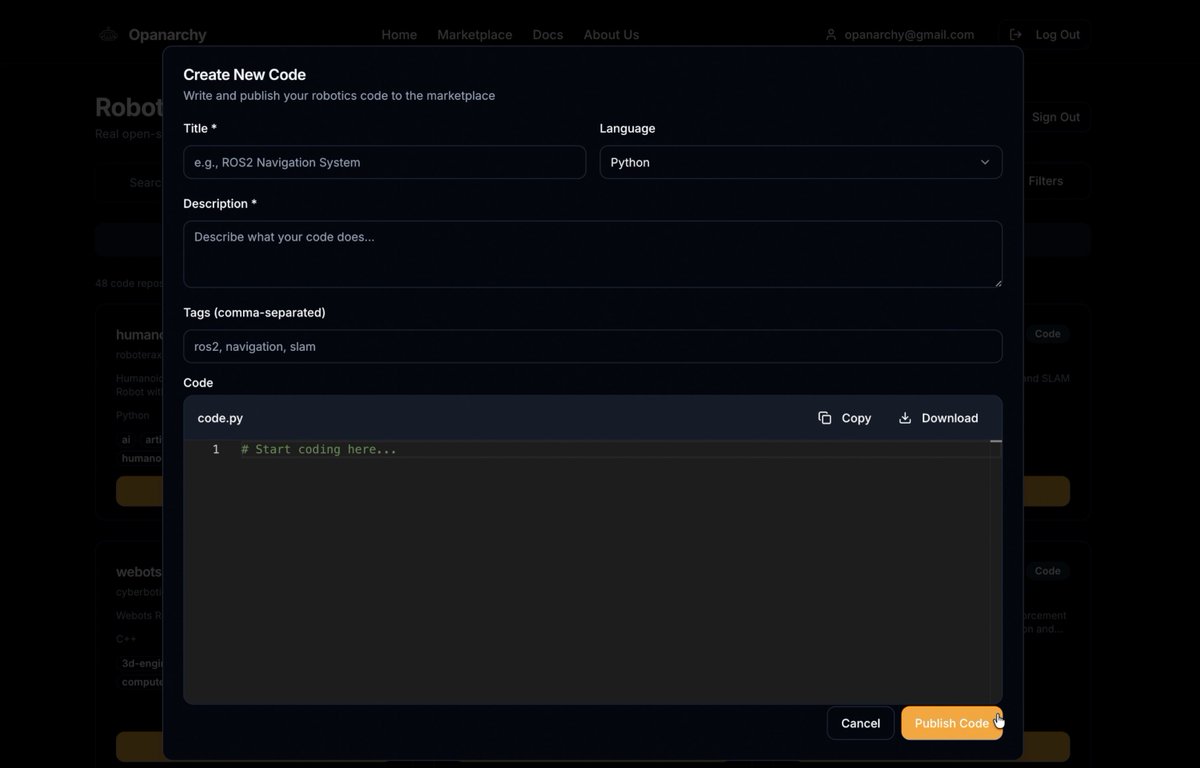
Task: Switch to the Marketplace menu item
Action: (x=474, y=33)
